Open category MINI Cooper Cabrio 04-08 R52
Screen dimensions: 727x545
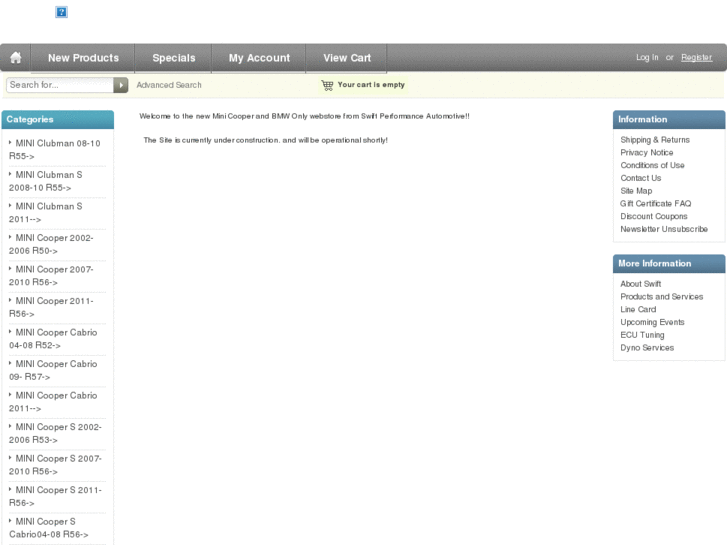pyautogui.click(x=53, y=339)
